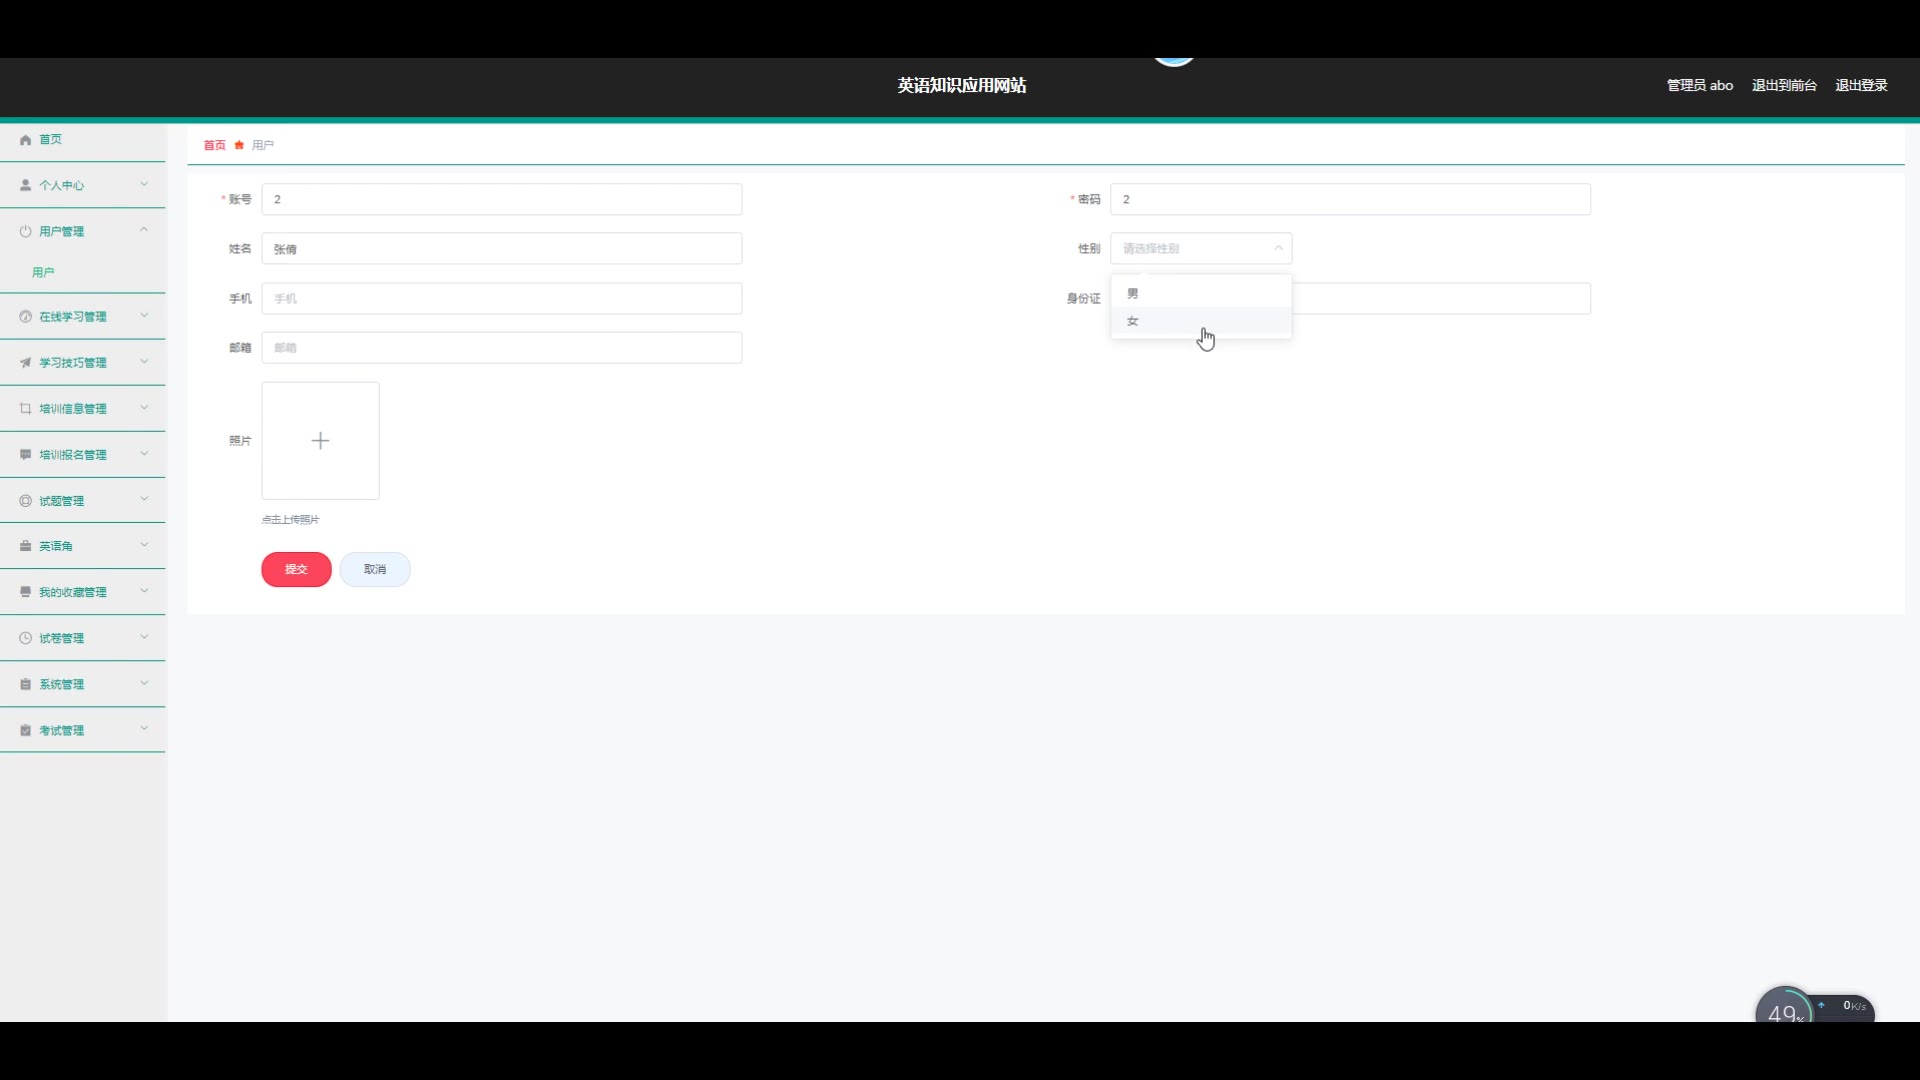This screenshot has width=1920, height=1080.
Task: Collapse the 用户管理 menu chevron
Action: coord(144,230)
